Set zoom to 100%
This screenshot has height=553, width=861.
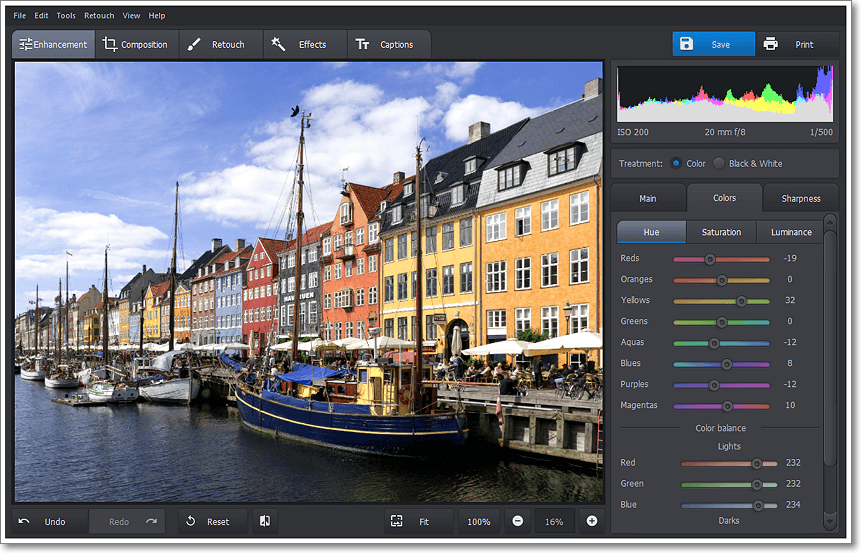click(x=479, y=521)
